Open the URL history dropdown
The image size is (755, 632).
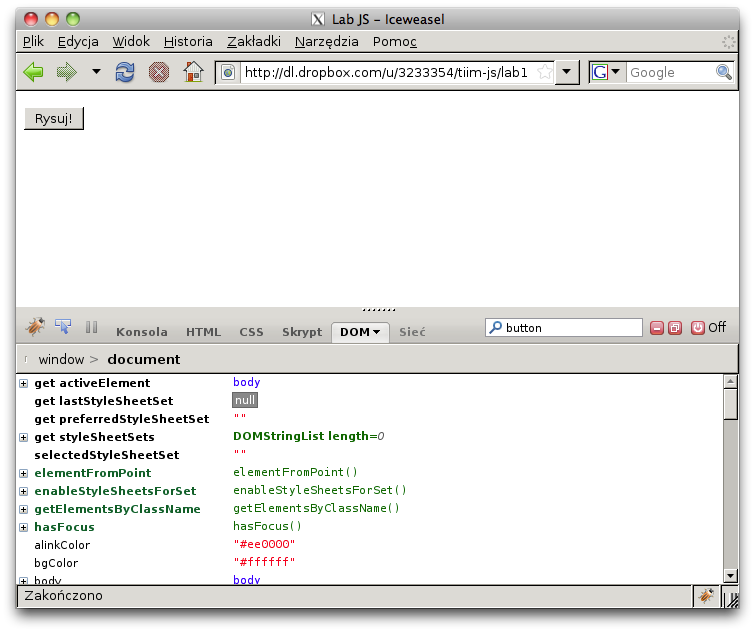click(x=567, y=72)
